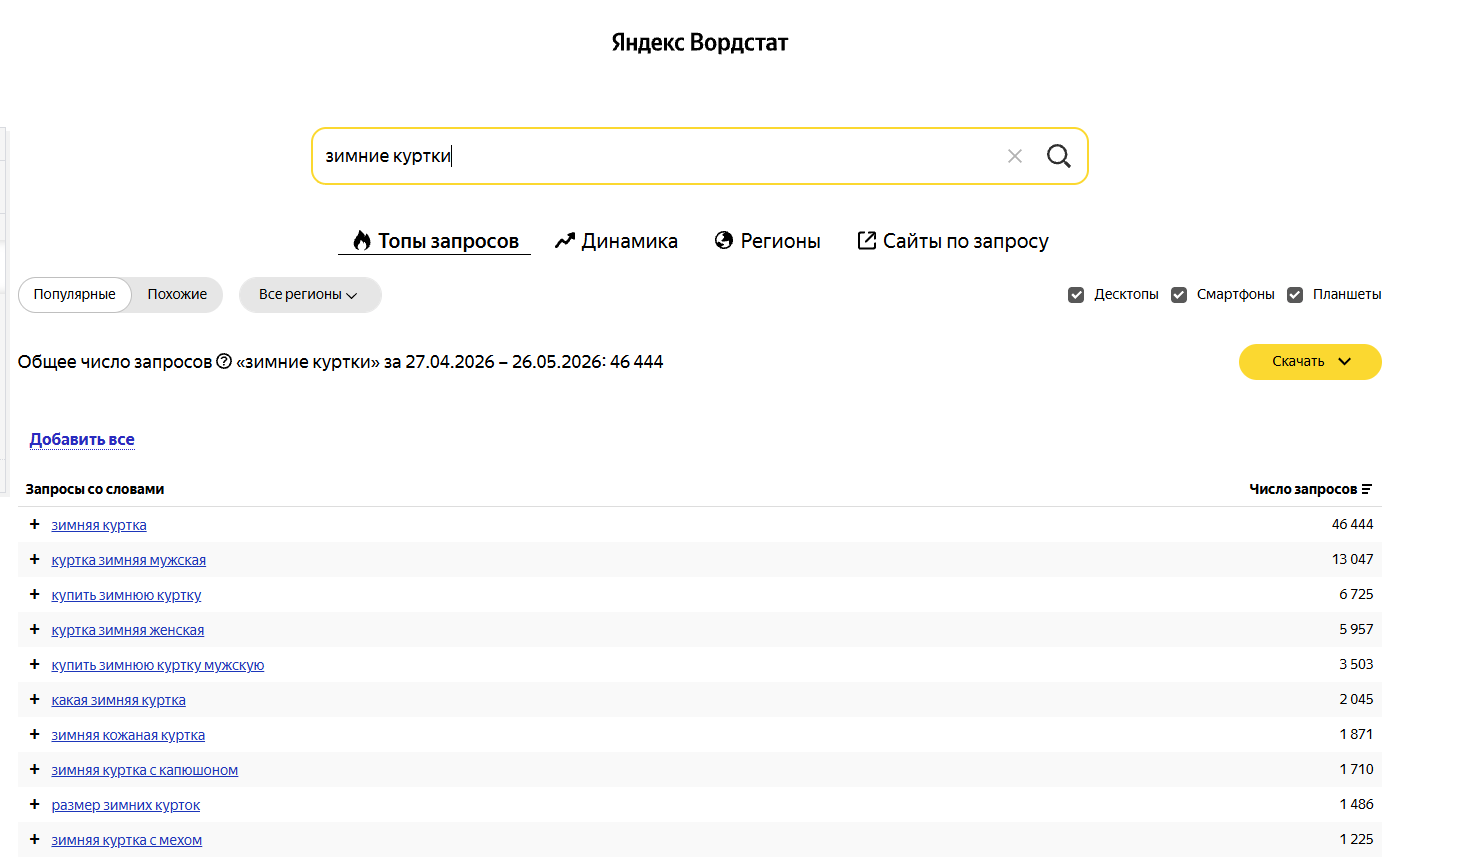Image resolution: width=1458 pixels, height=860 pixels.
Task: Click the request count 5 957
Action: coord(1357,629)
